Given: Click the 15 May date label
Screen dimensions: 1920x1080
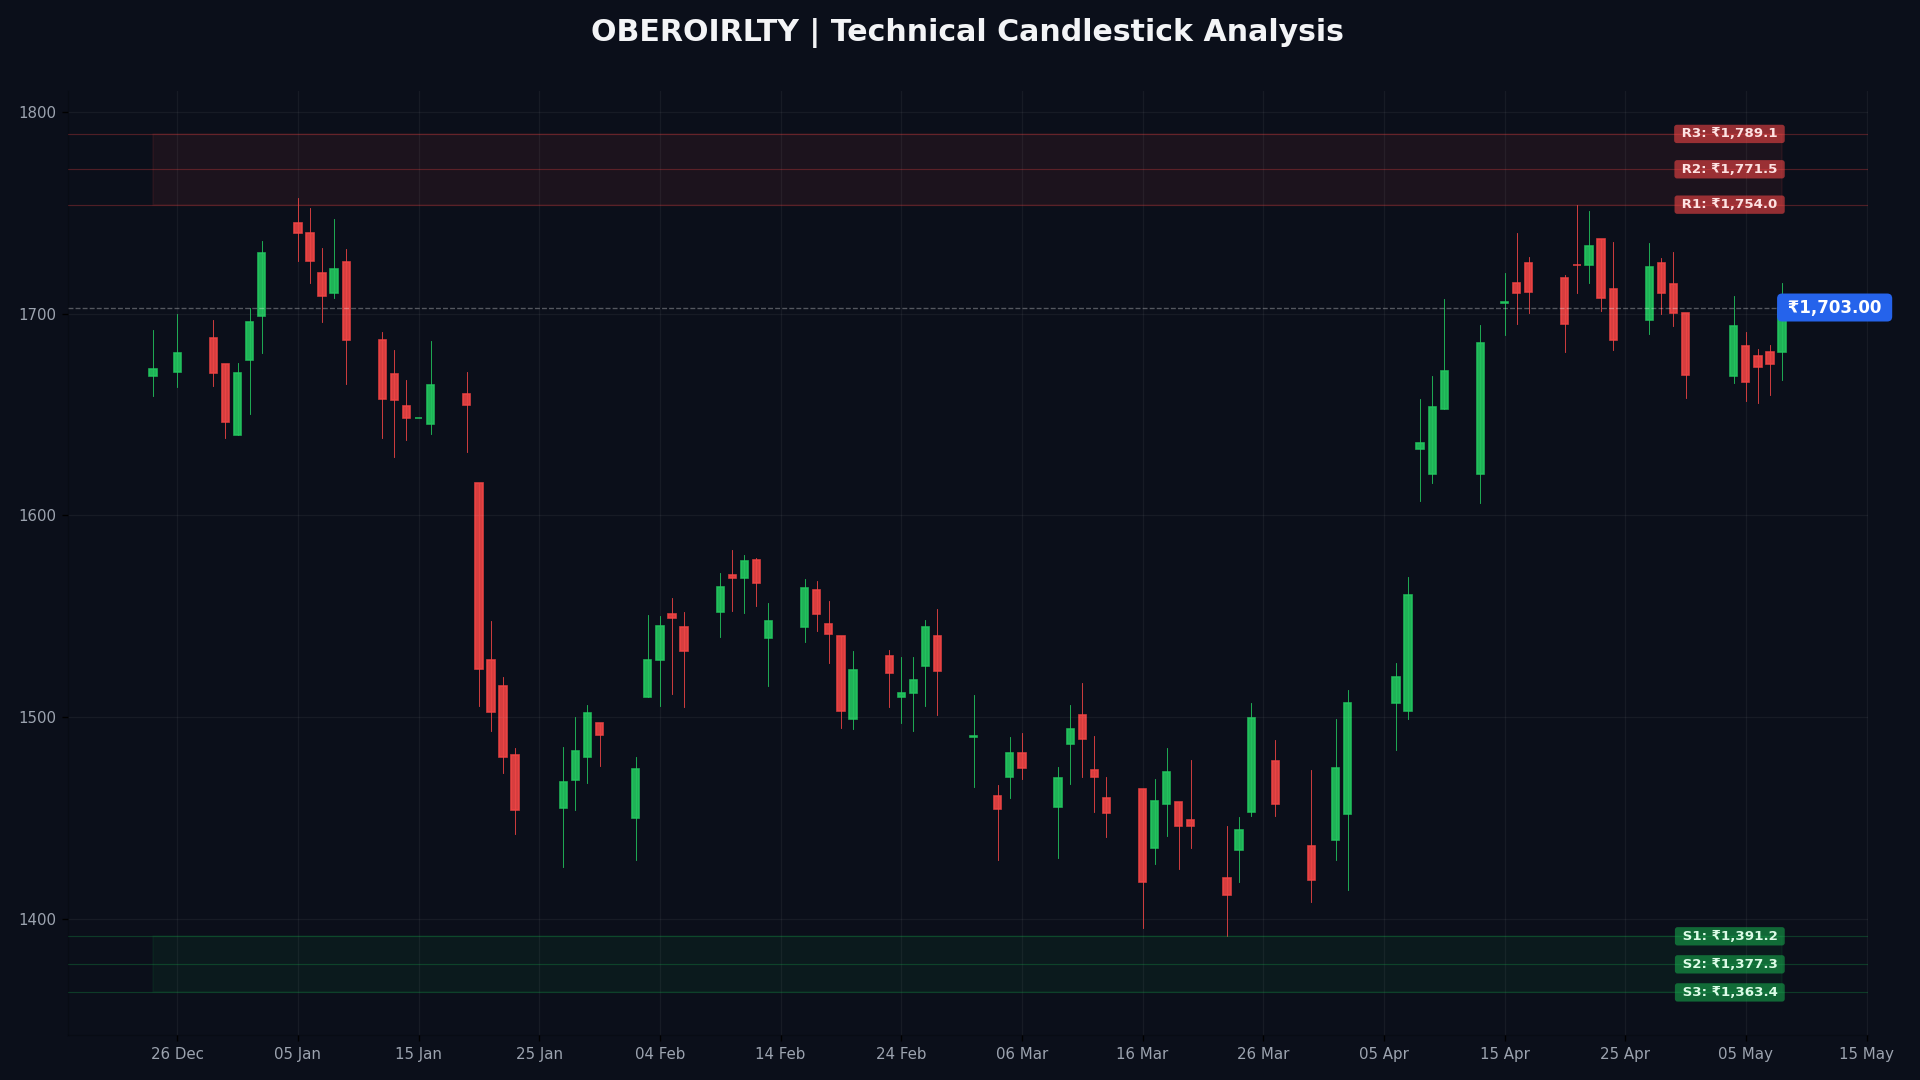Looking at the screenshot, I should point(1866,1054).
